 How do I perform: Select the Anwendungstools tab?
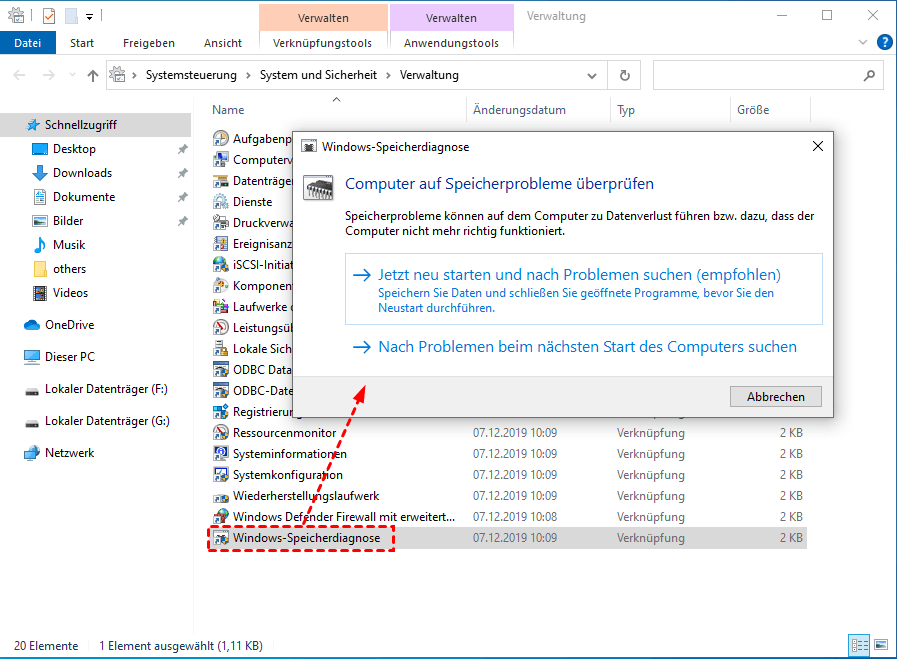coord(451,43)
